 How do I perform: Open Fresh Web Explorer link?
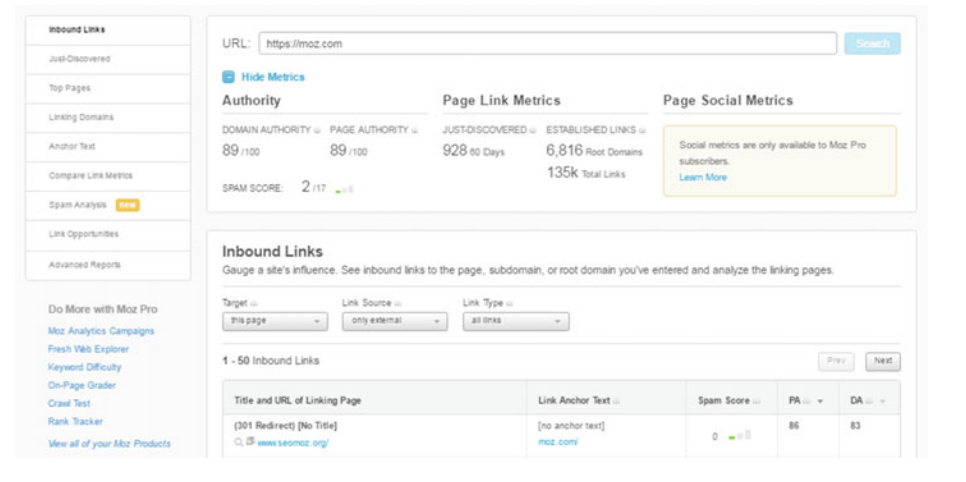click(88, 349)
